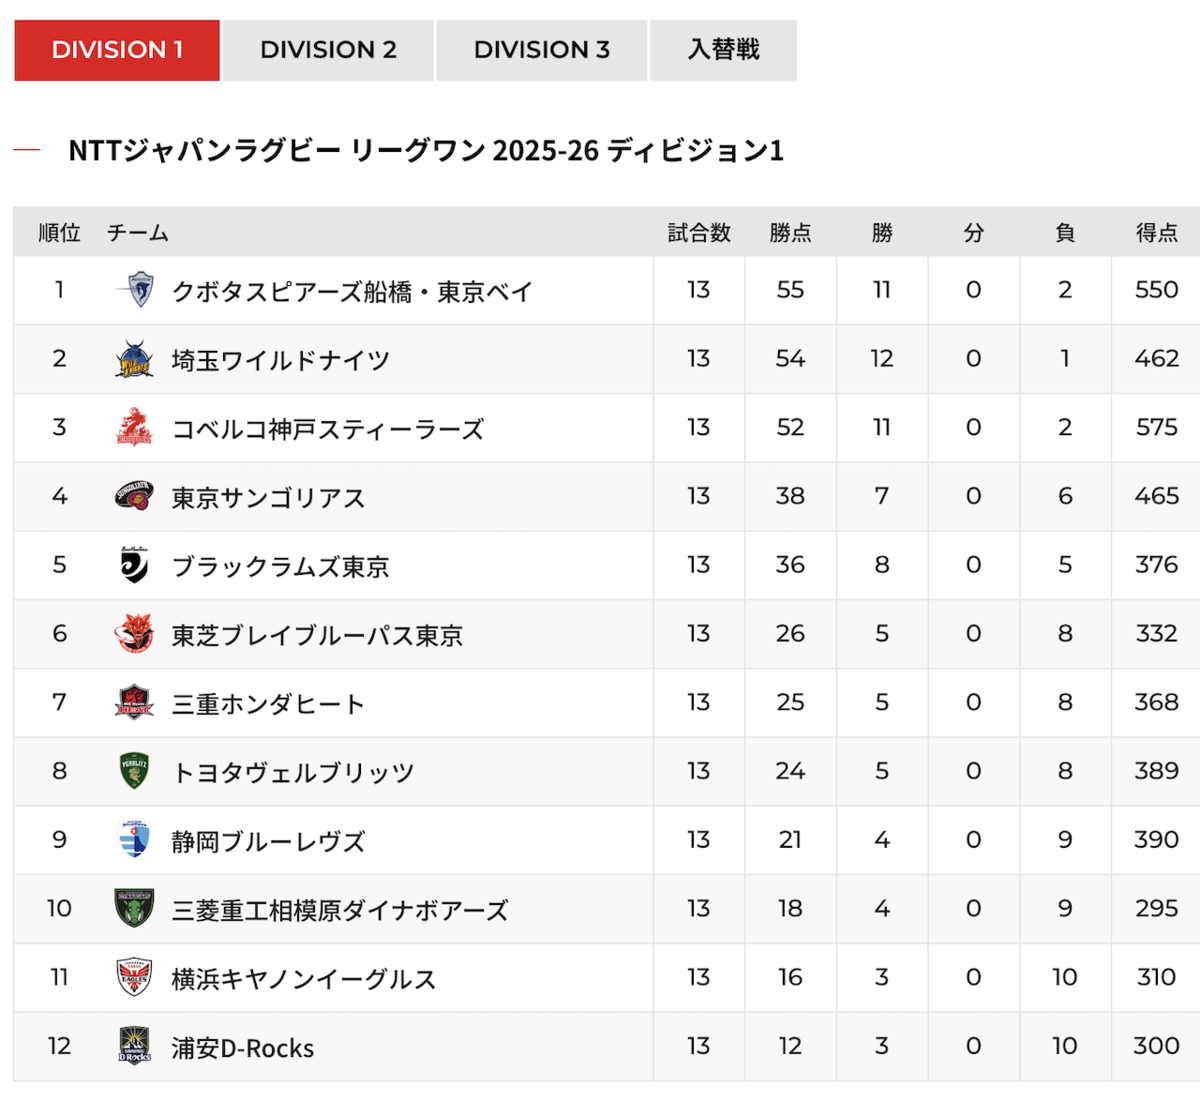1200x1116 pixels.
Task: Click the Toyota Verblitz green shield logo
Action: (x=134, y=771)
